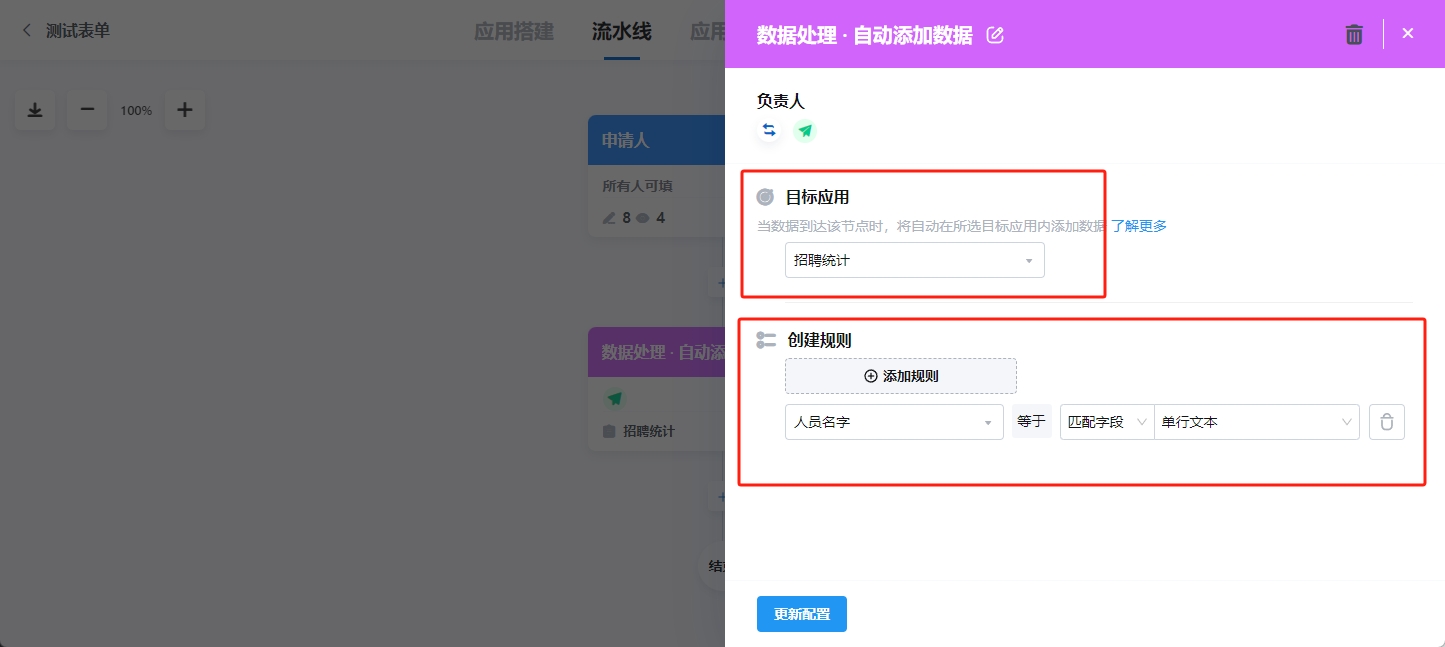The height and width of the screenshot is (647, 1445).
Task: Click the blue swap icon under 负责人
Action: coord(769,130)
